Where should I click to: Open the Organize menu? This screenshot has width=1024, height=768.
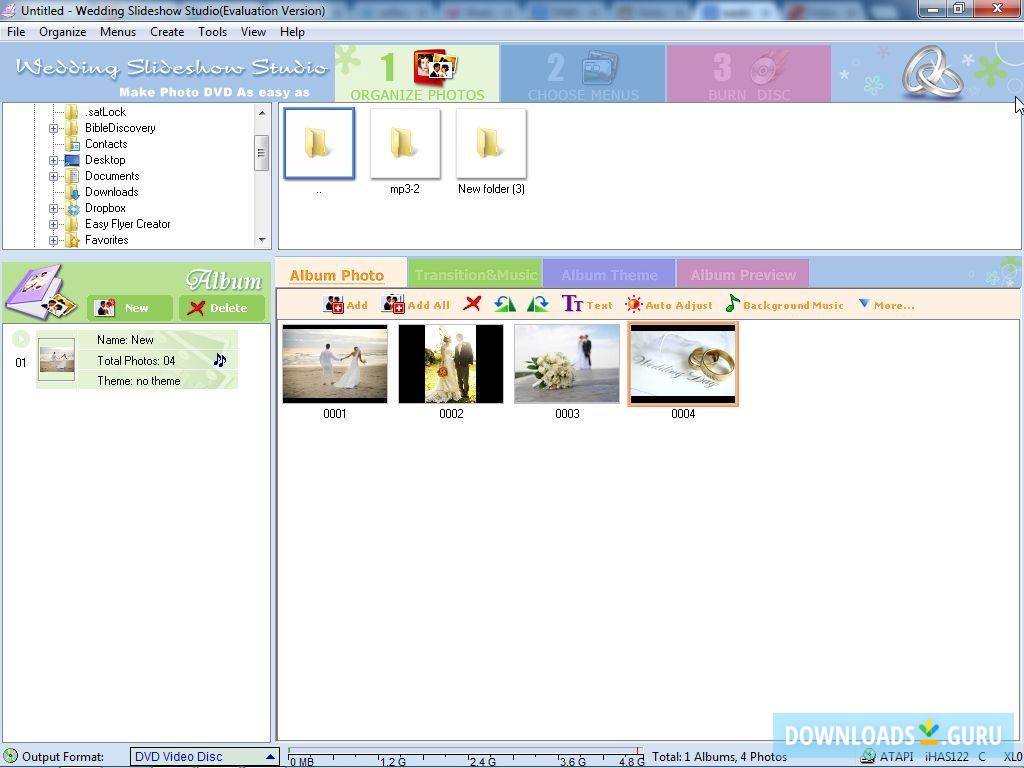coord(62,31)
